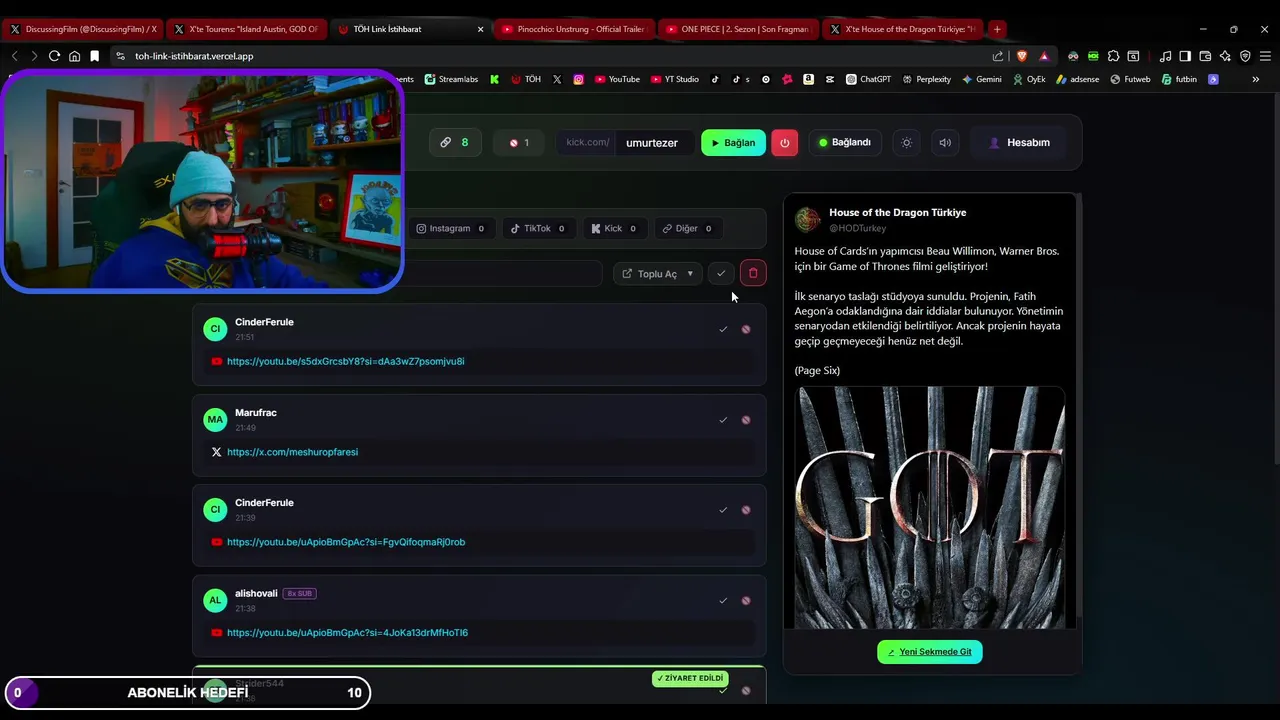Click the green Bağlan connect button
The width and height of the screenshot is (1280, 720).
click(733, 143)
